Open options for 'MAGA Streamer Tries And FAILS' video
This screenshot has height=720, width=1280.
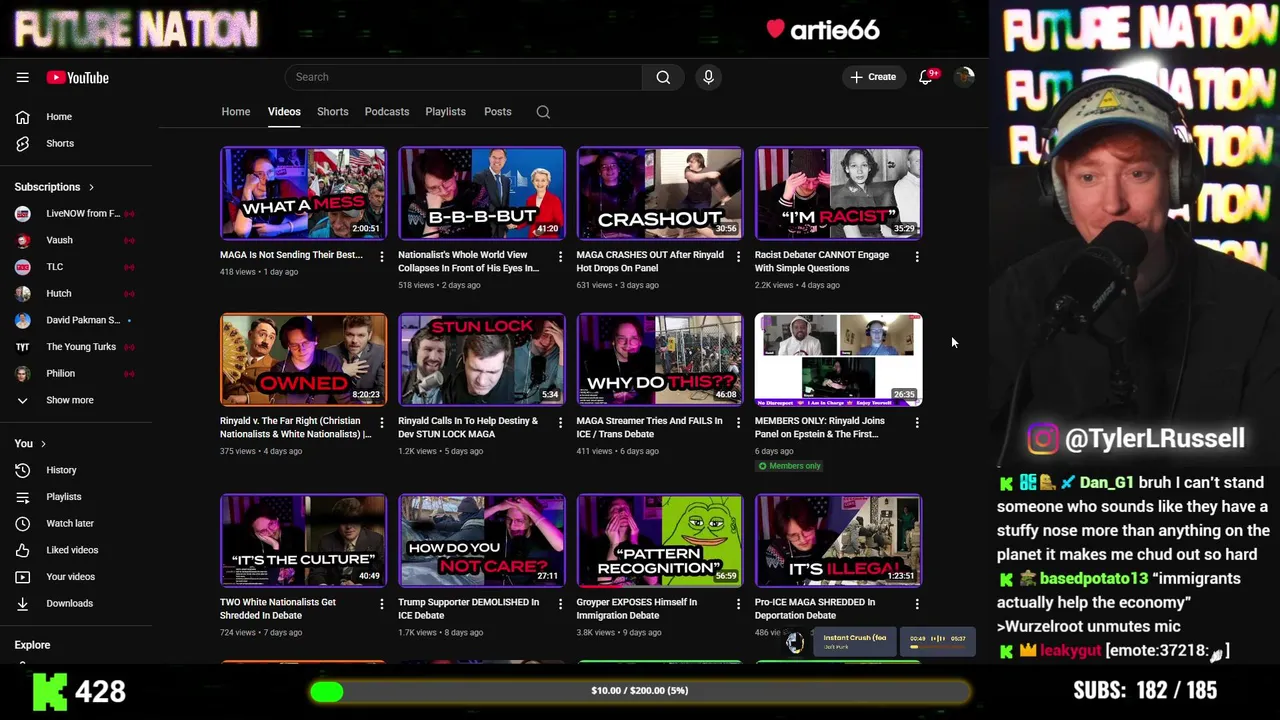pos(738,423)
